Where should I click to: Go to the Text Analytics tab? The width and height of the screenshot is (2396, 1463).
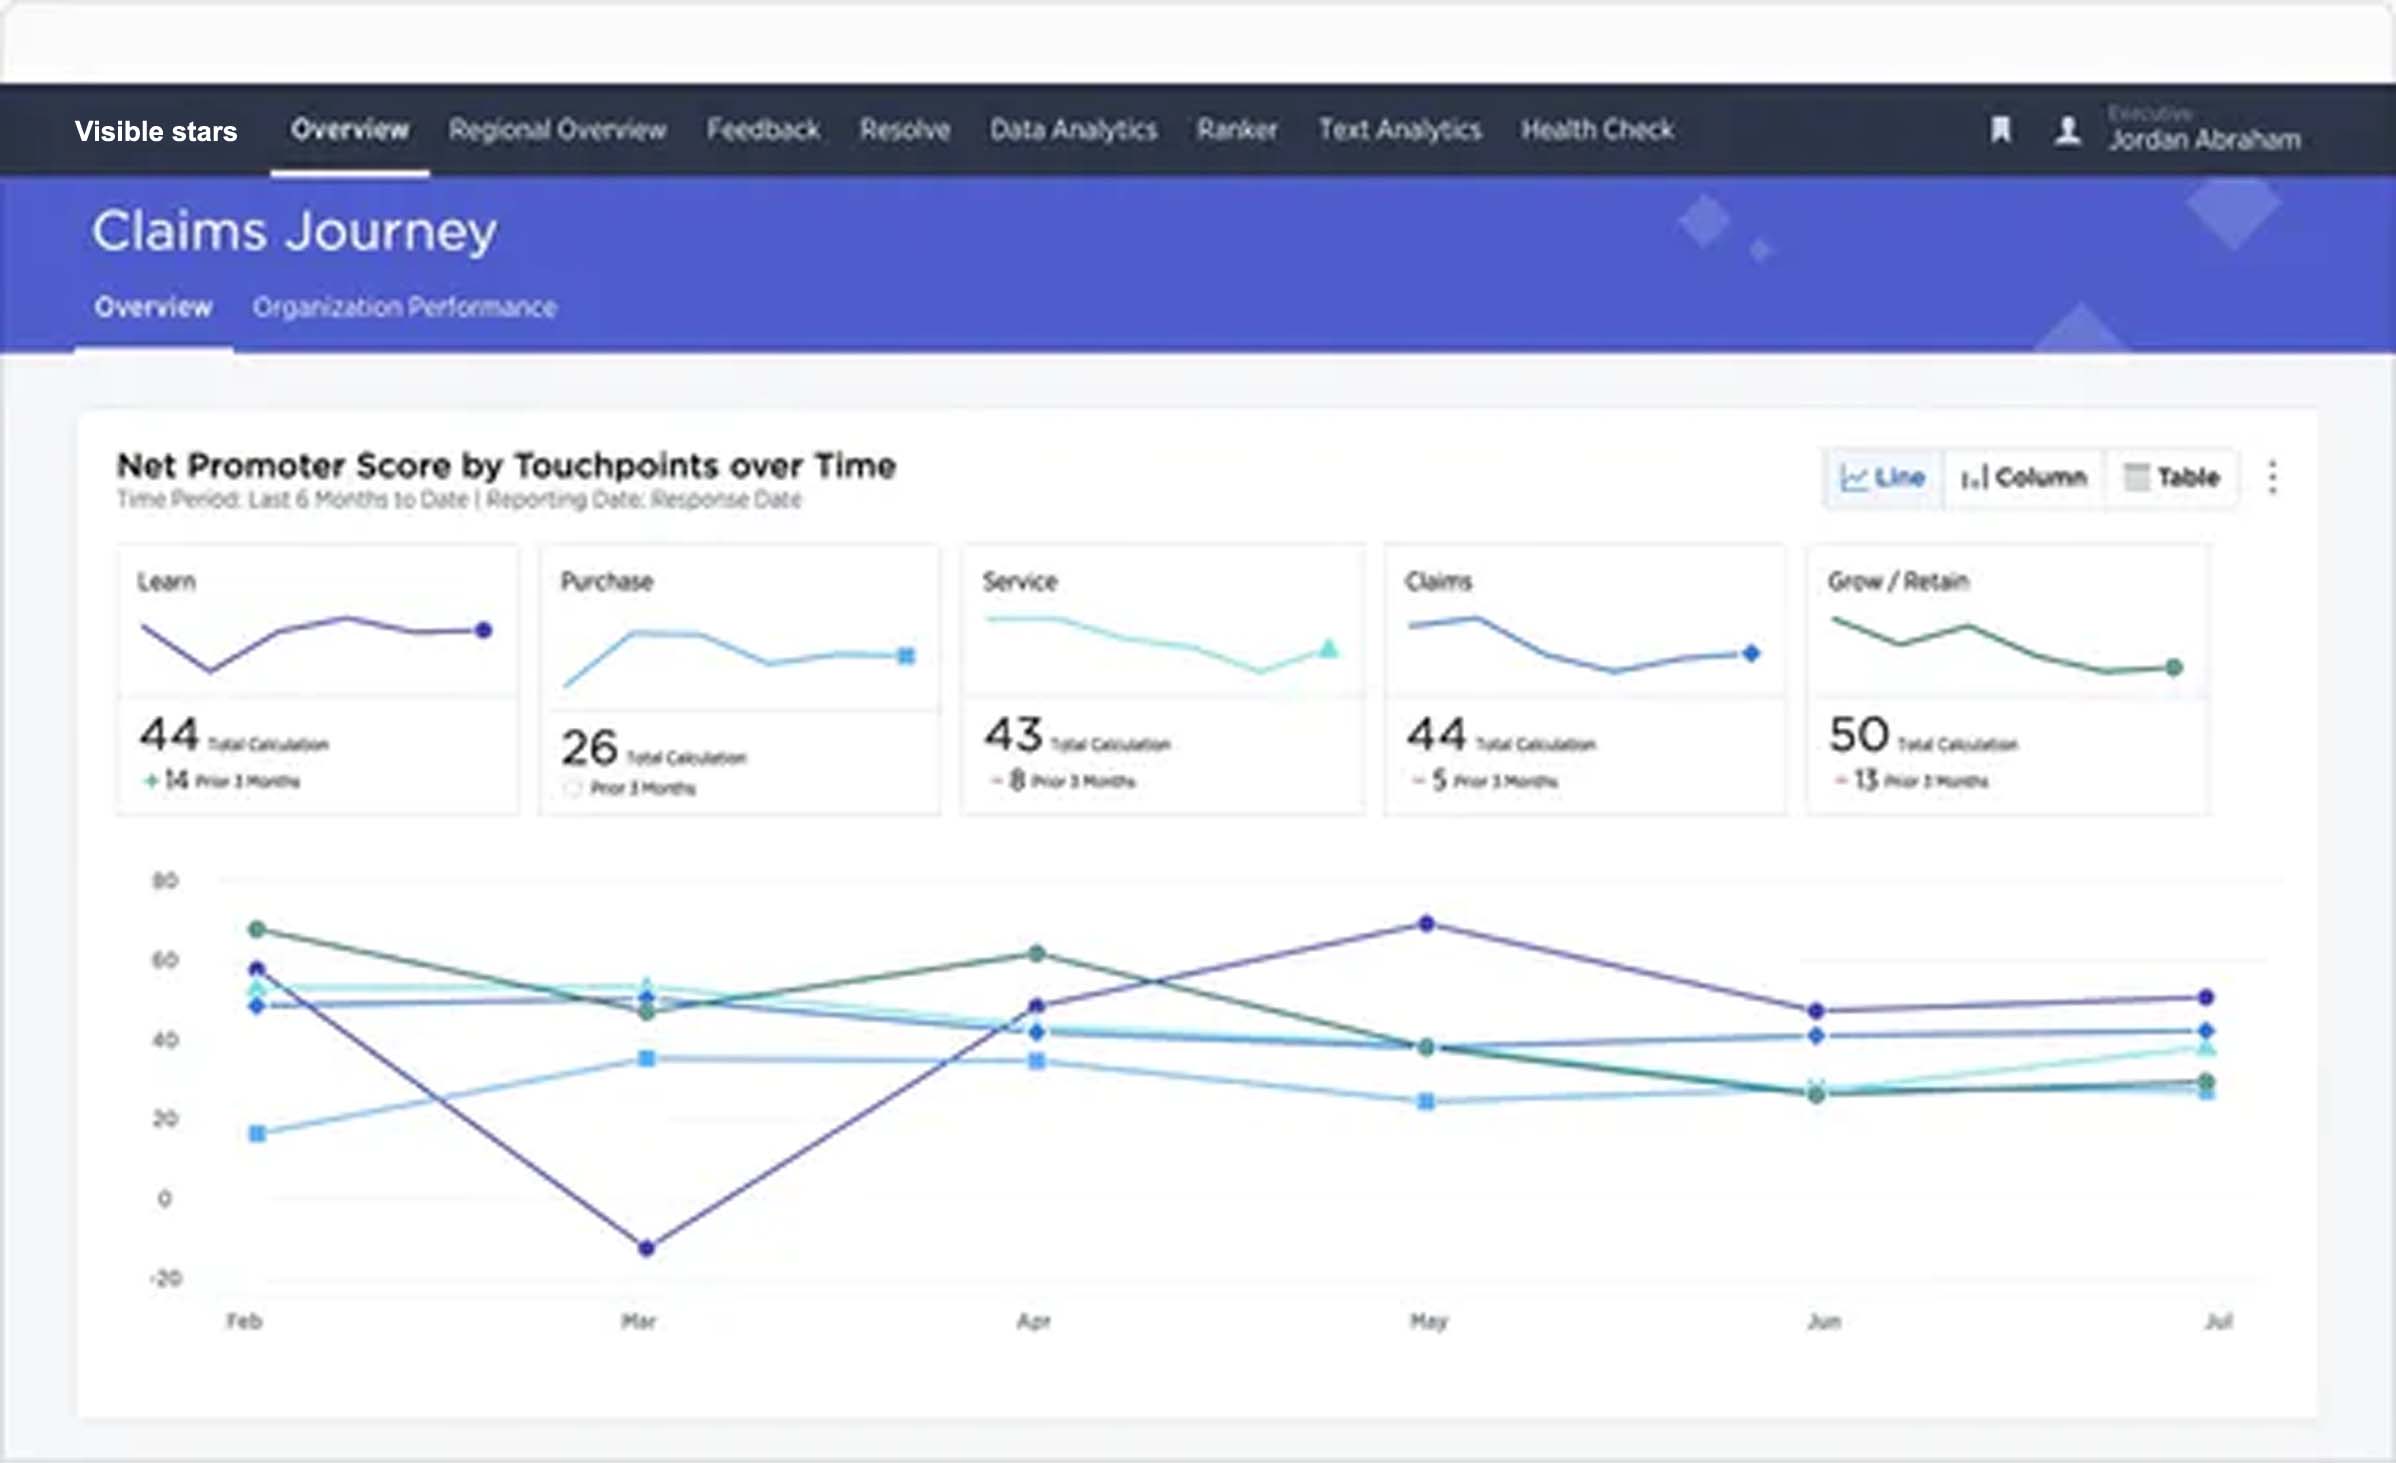pyautogui.click(x=1399, y=130)
